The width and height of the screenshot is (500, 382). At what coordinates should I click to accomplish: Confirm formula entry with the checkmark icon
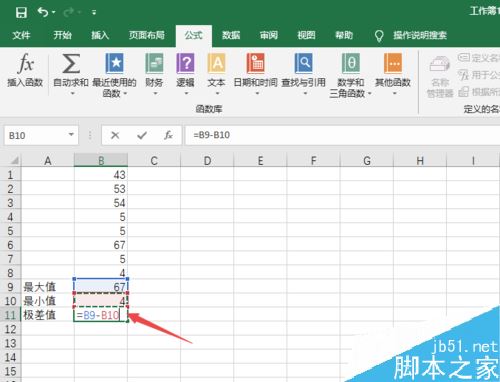(142, 135)
